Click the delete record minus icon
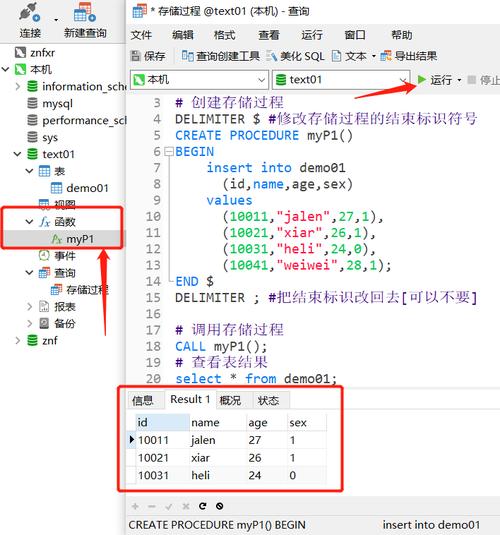The width and height of the screenshot is (500, 535). 152,506
